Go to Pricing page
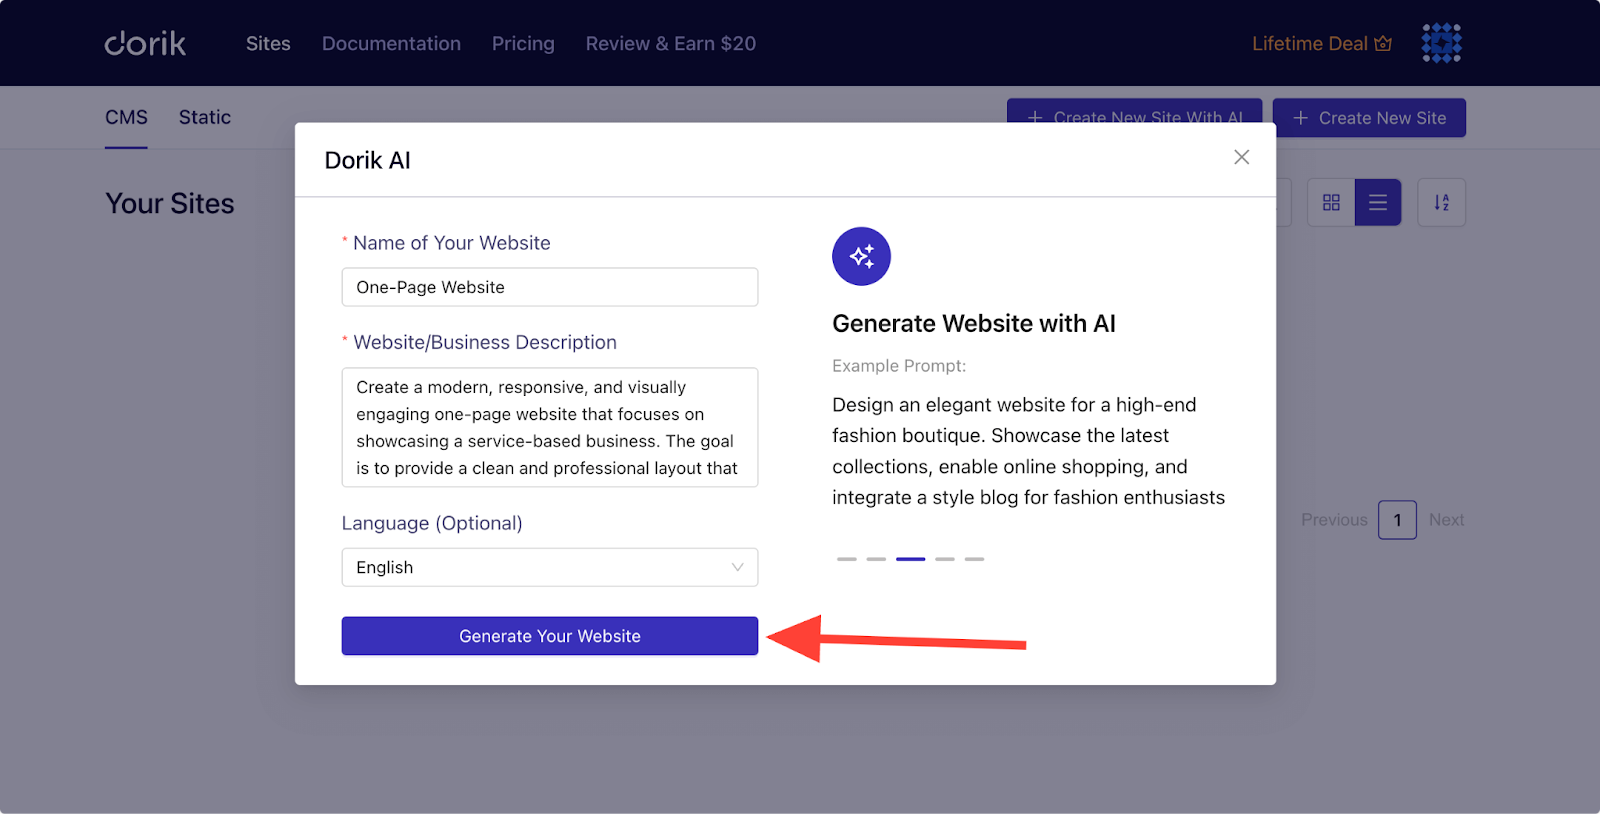Viewport: 1600px width, 814px height. (x=523, y=43)
